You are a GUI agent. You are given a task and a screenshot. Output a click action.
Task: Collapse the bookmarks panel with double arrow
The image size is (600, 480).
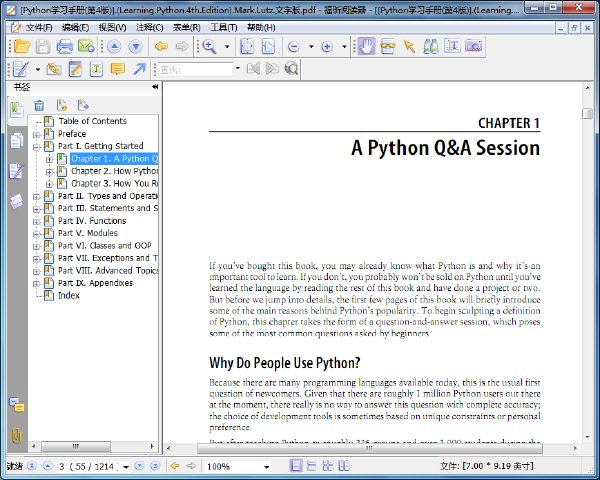(155, 87)
